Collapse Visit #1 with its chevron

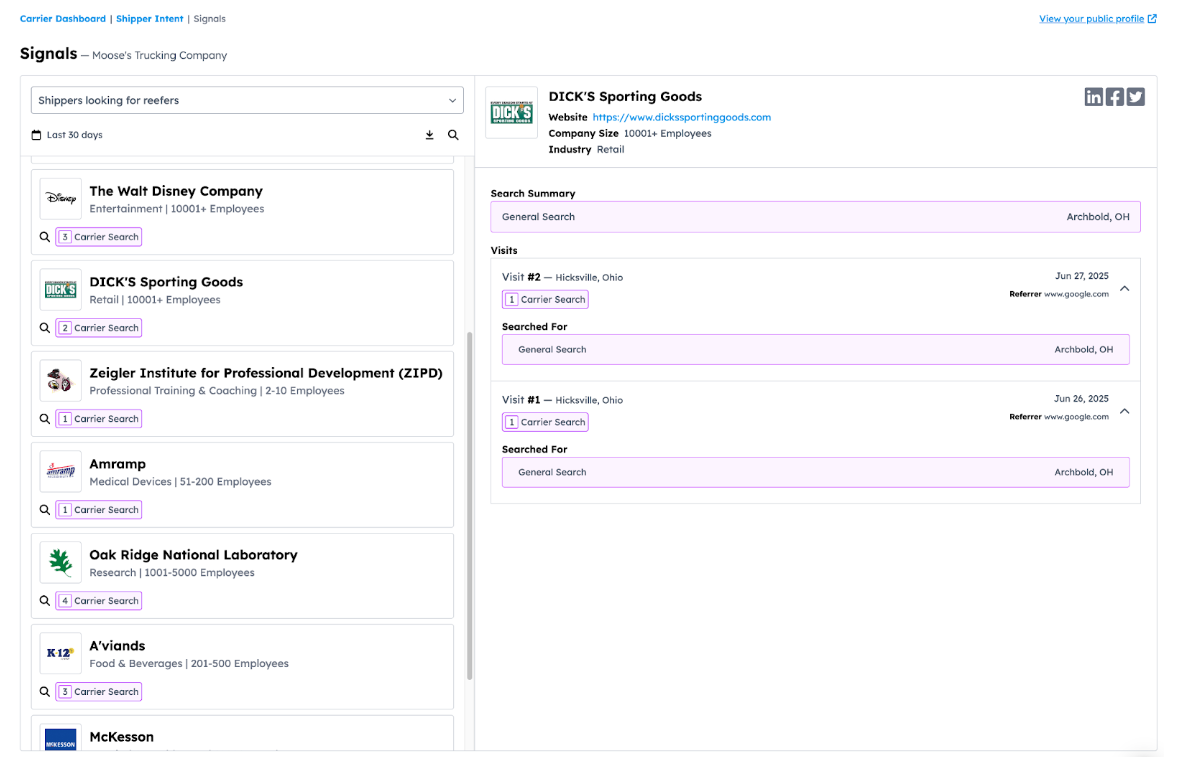1124,412
